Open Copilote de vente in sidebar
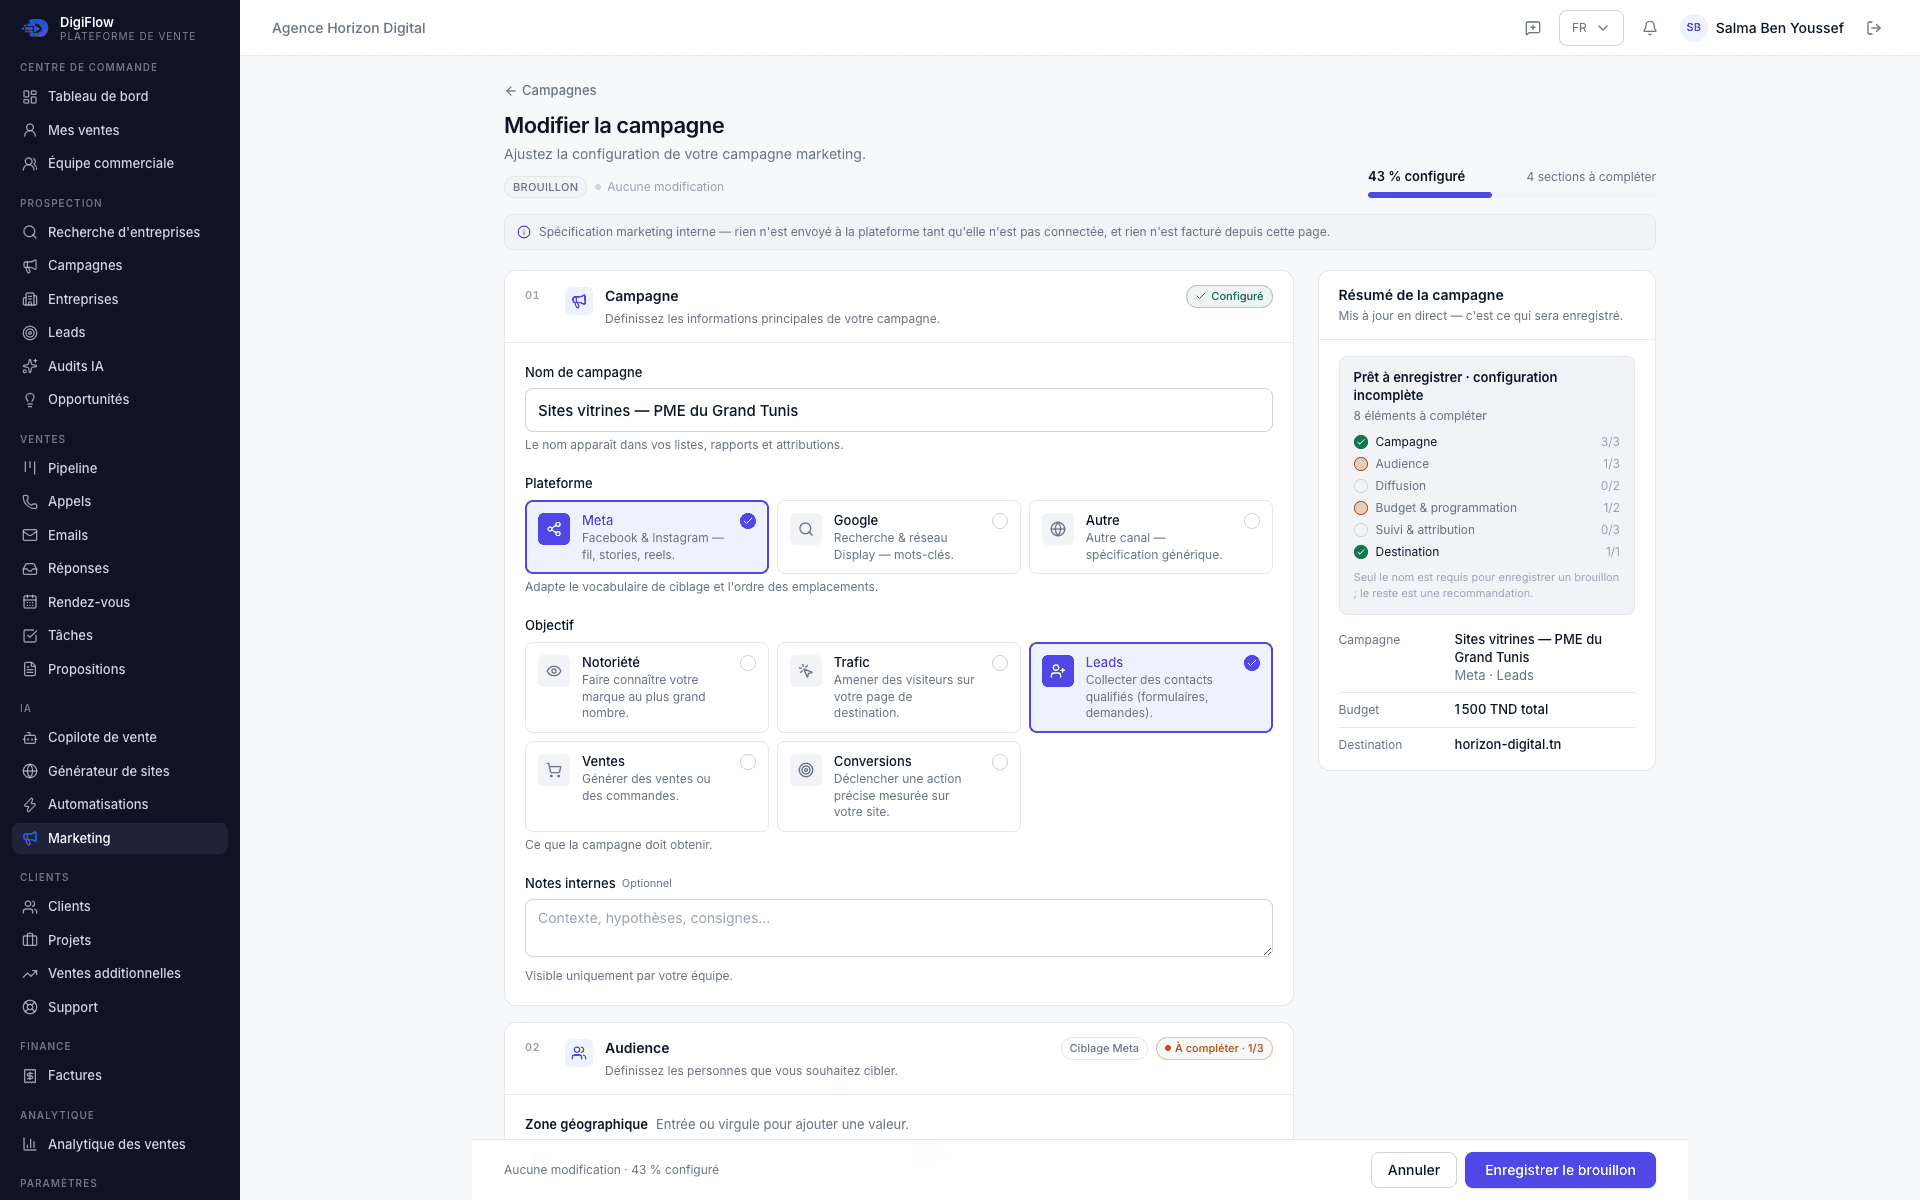Viewport: 1920px width, 1200px height. pos(120,737)
